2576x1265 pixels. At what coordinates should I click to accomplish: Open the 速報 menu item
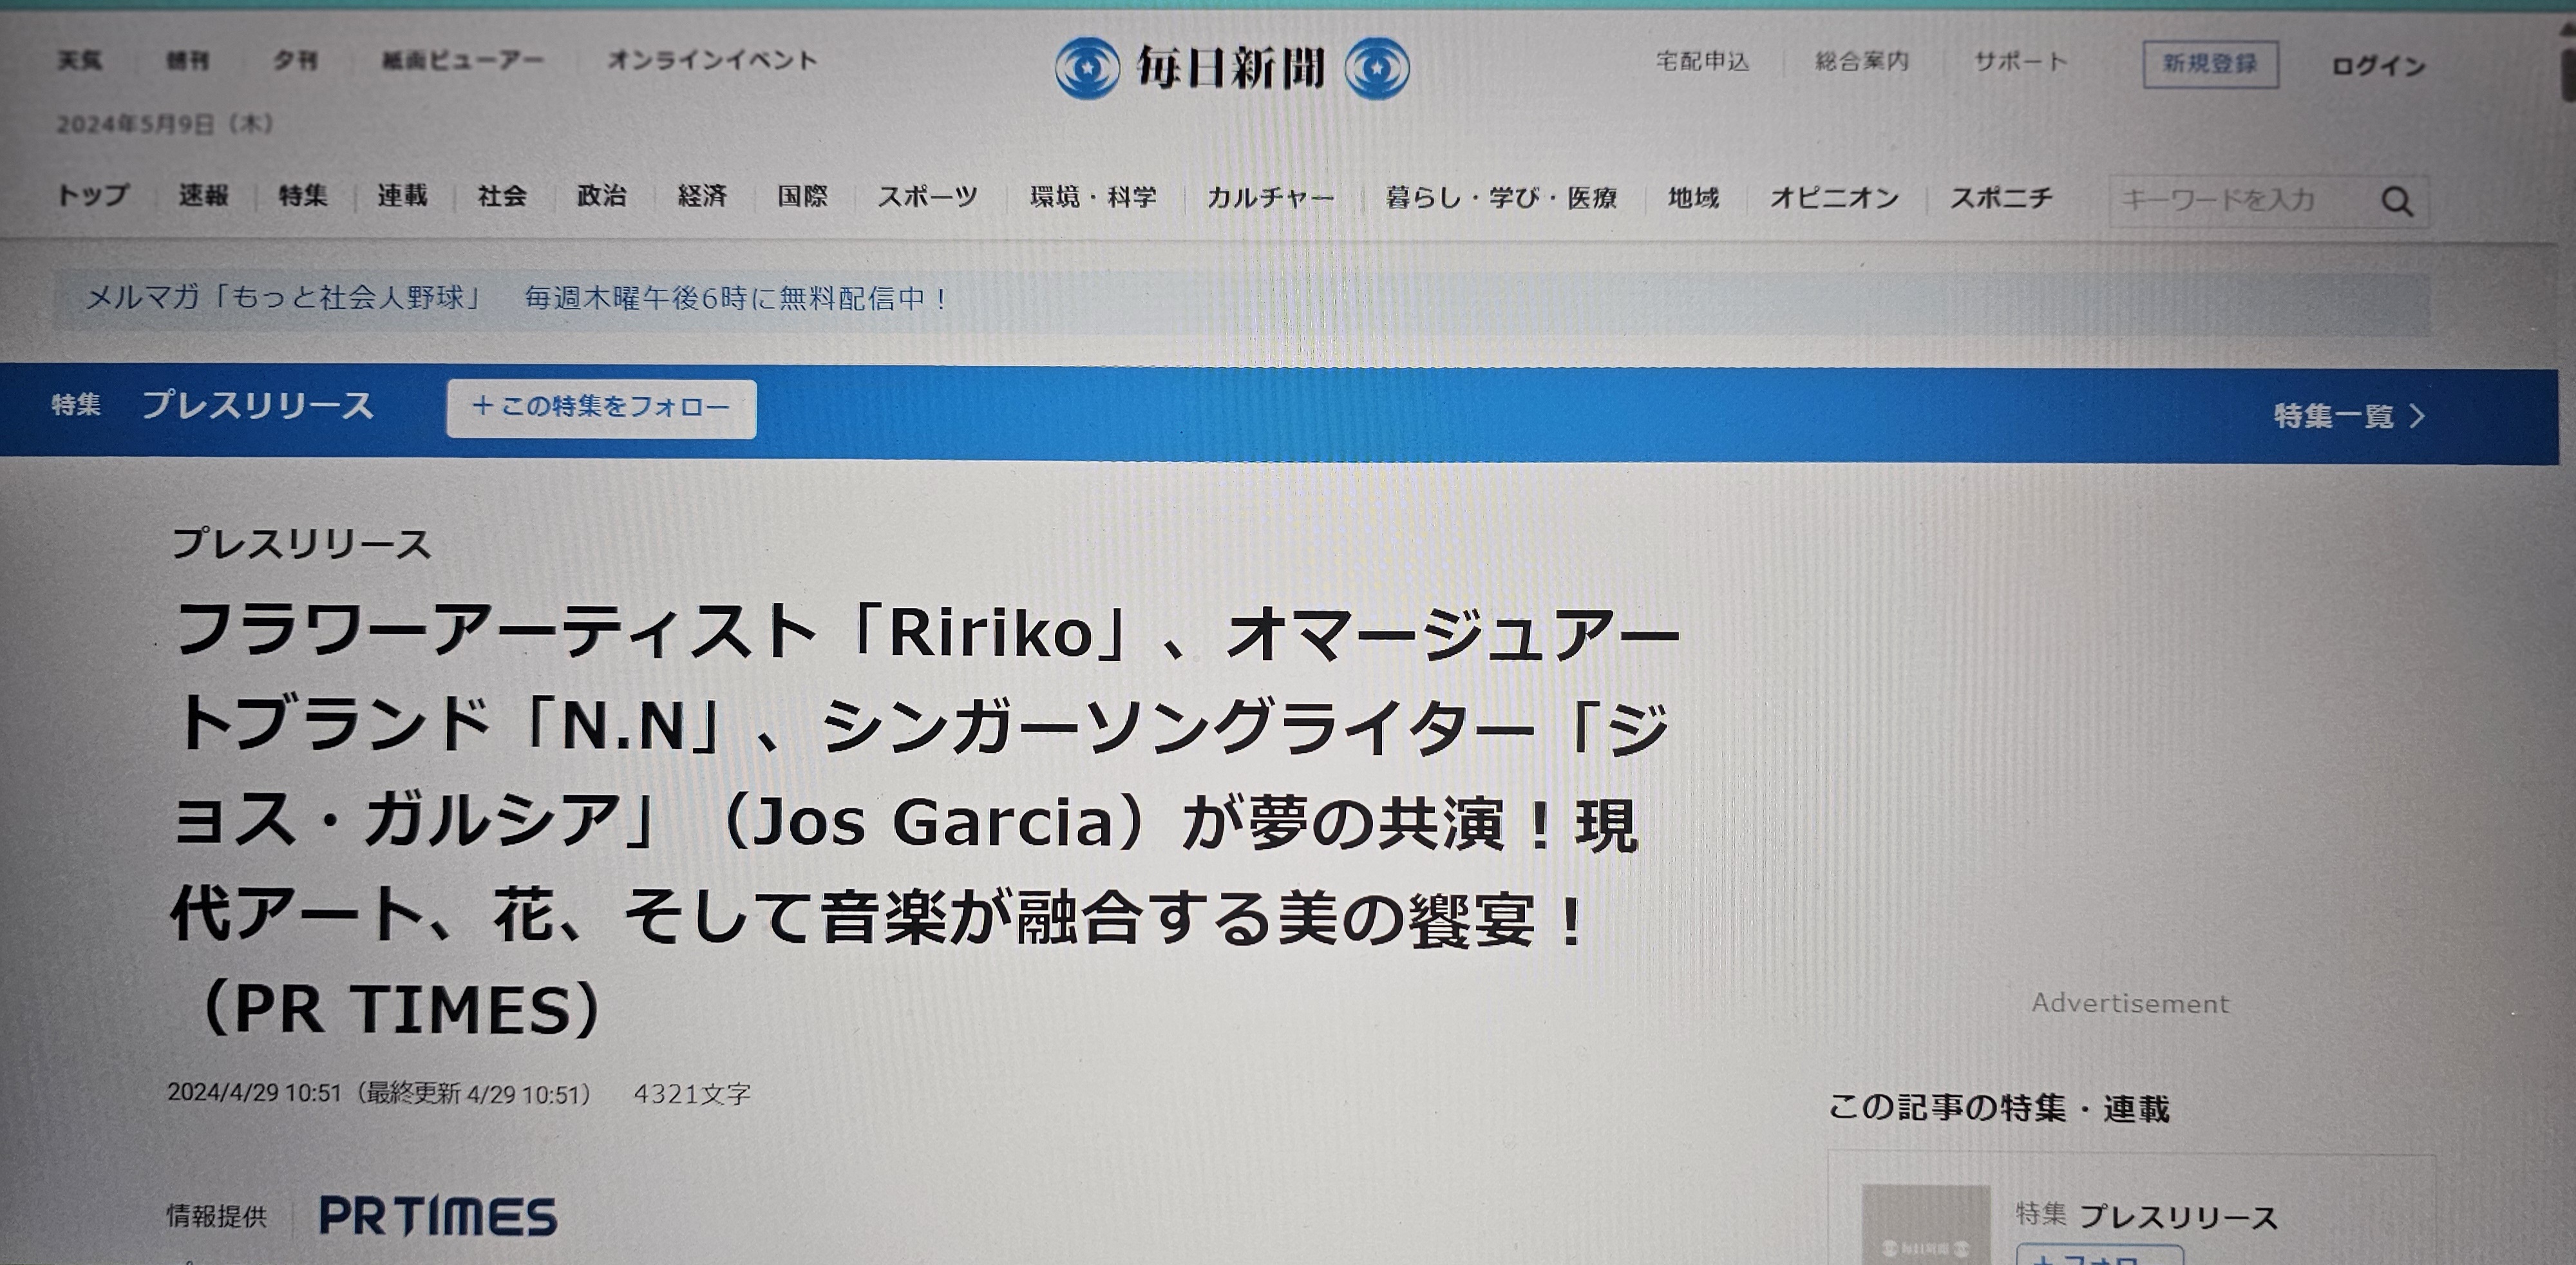(203, 195)
